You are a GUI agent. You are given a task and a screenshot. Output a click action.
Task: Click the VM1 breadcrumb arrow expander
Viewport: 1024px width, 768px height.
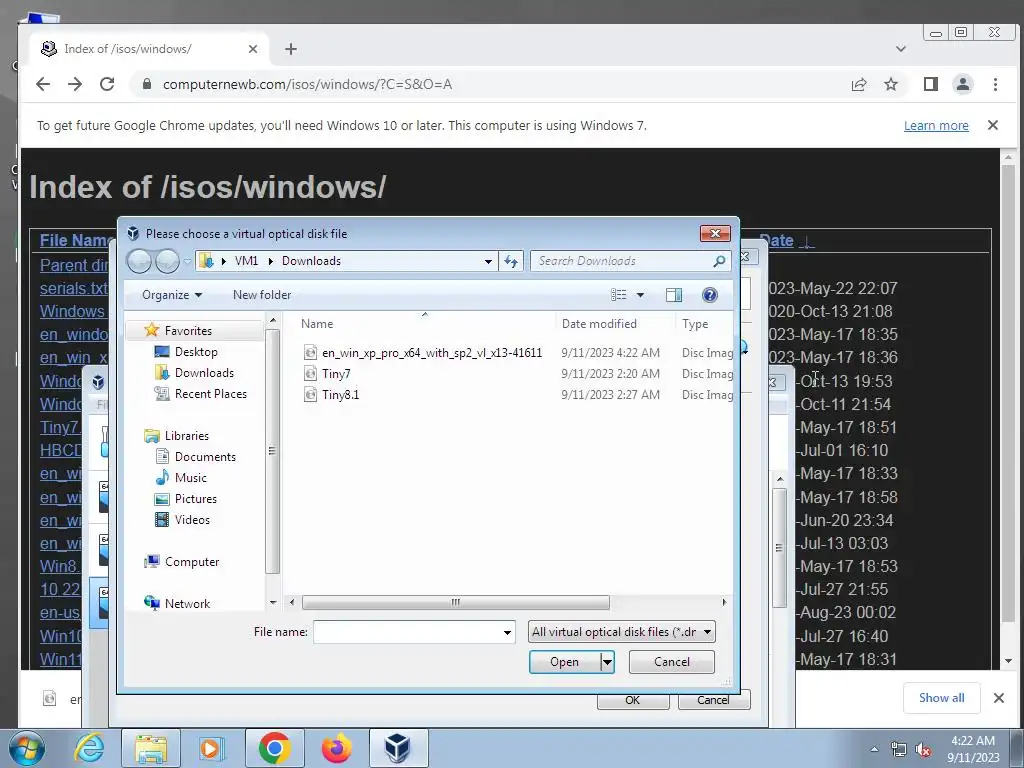[270, 261]
